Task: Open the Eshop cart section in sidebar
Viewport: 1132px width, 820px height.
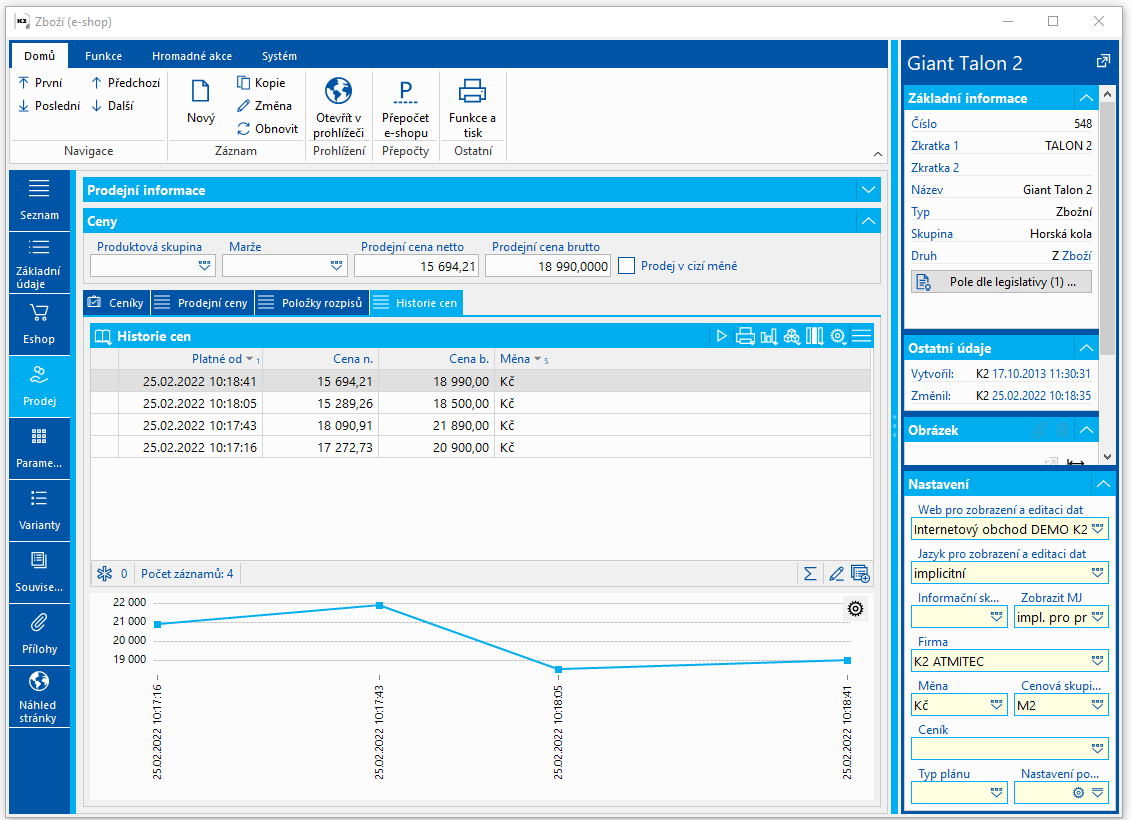Action: (39, 324)
